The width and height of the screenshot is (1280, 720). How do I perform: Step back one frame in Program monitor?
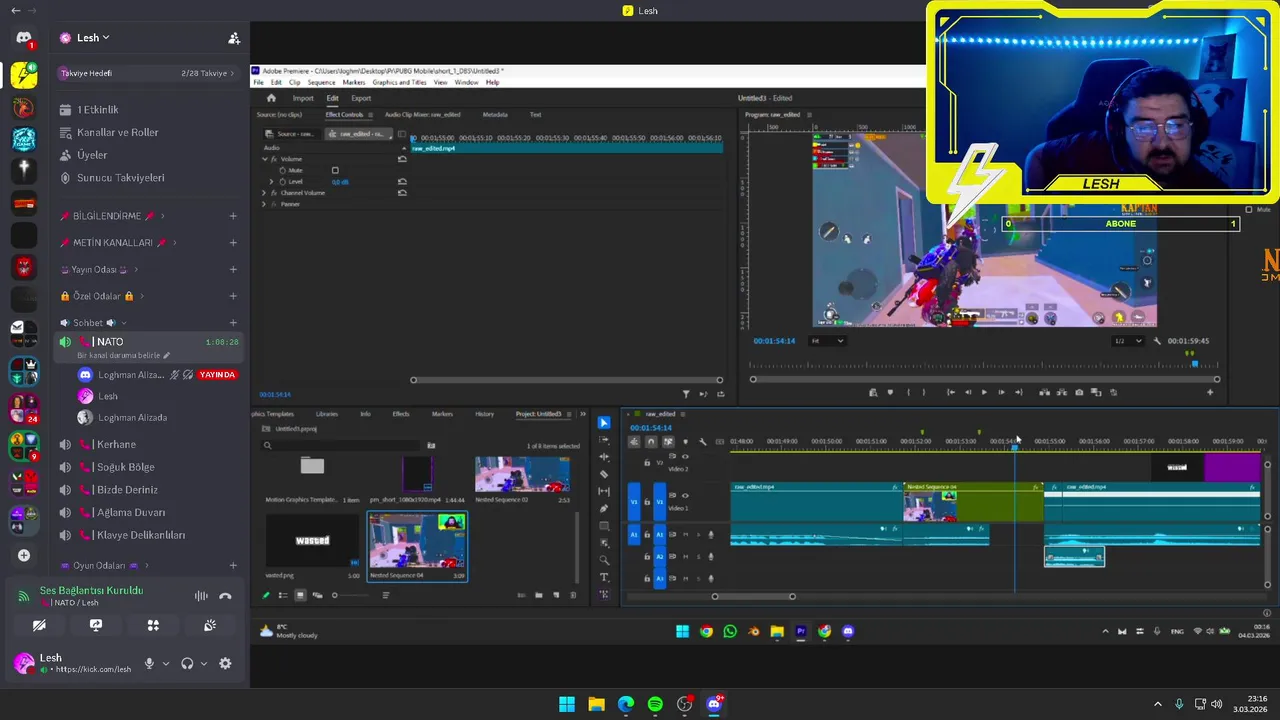(x=967, y=392)
